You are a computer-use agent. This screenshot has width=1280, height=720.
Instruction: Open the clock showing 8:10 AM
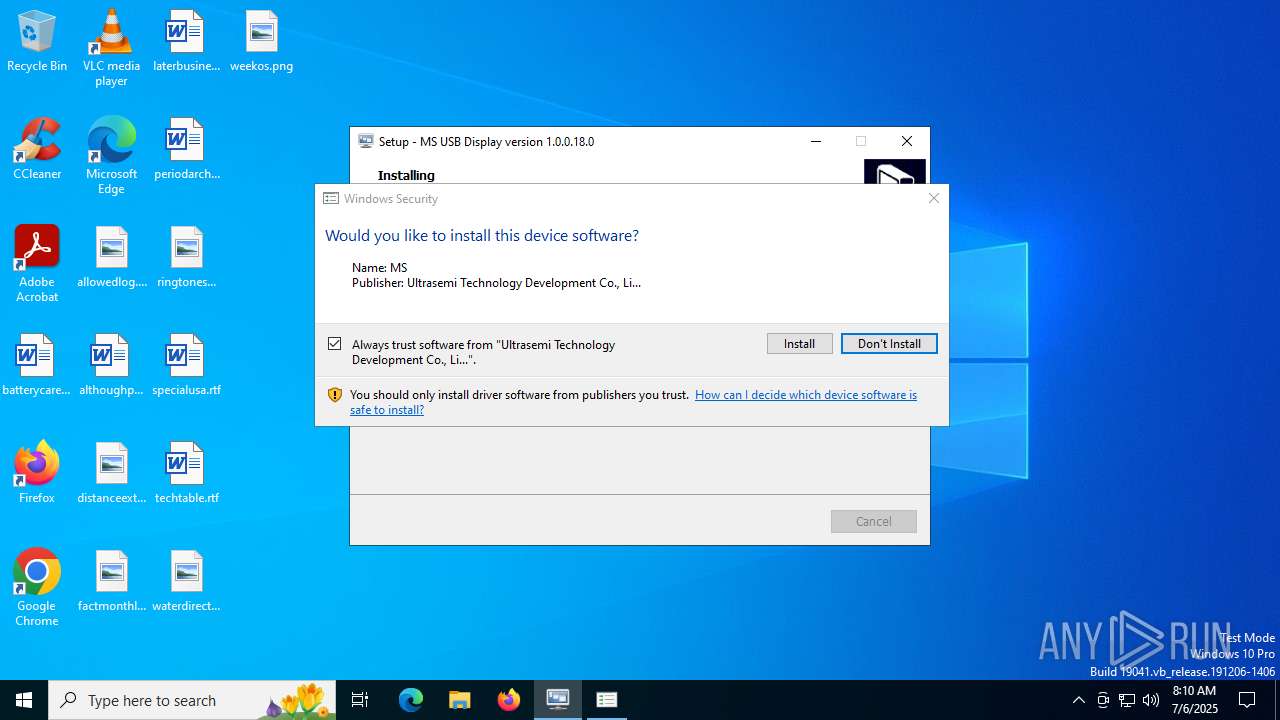[x=1194, y=700]
